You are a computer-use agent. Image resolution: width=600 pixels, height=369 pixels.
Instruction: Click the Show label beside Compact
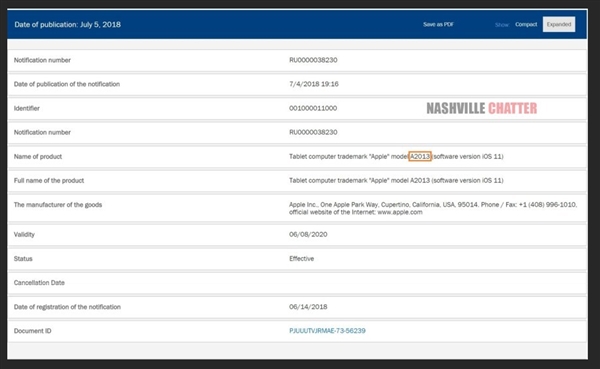click(502, 25)
